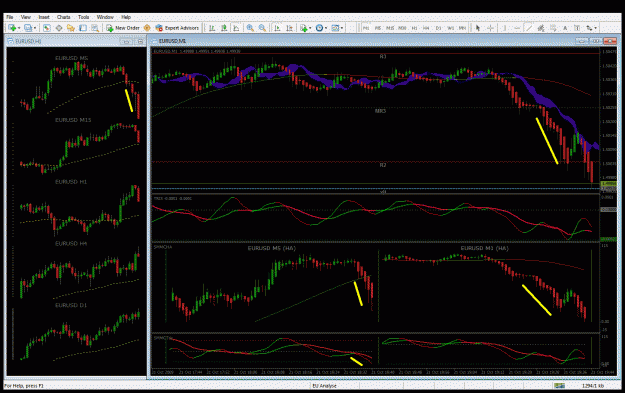The width and height of the screenshot is (625, 393).
Task: Set timeframe to D1
Action: (438, 28)
